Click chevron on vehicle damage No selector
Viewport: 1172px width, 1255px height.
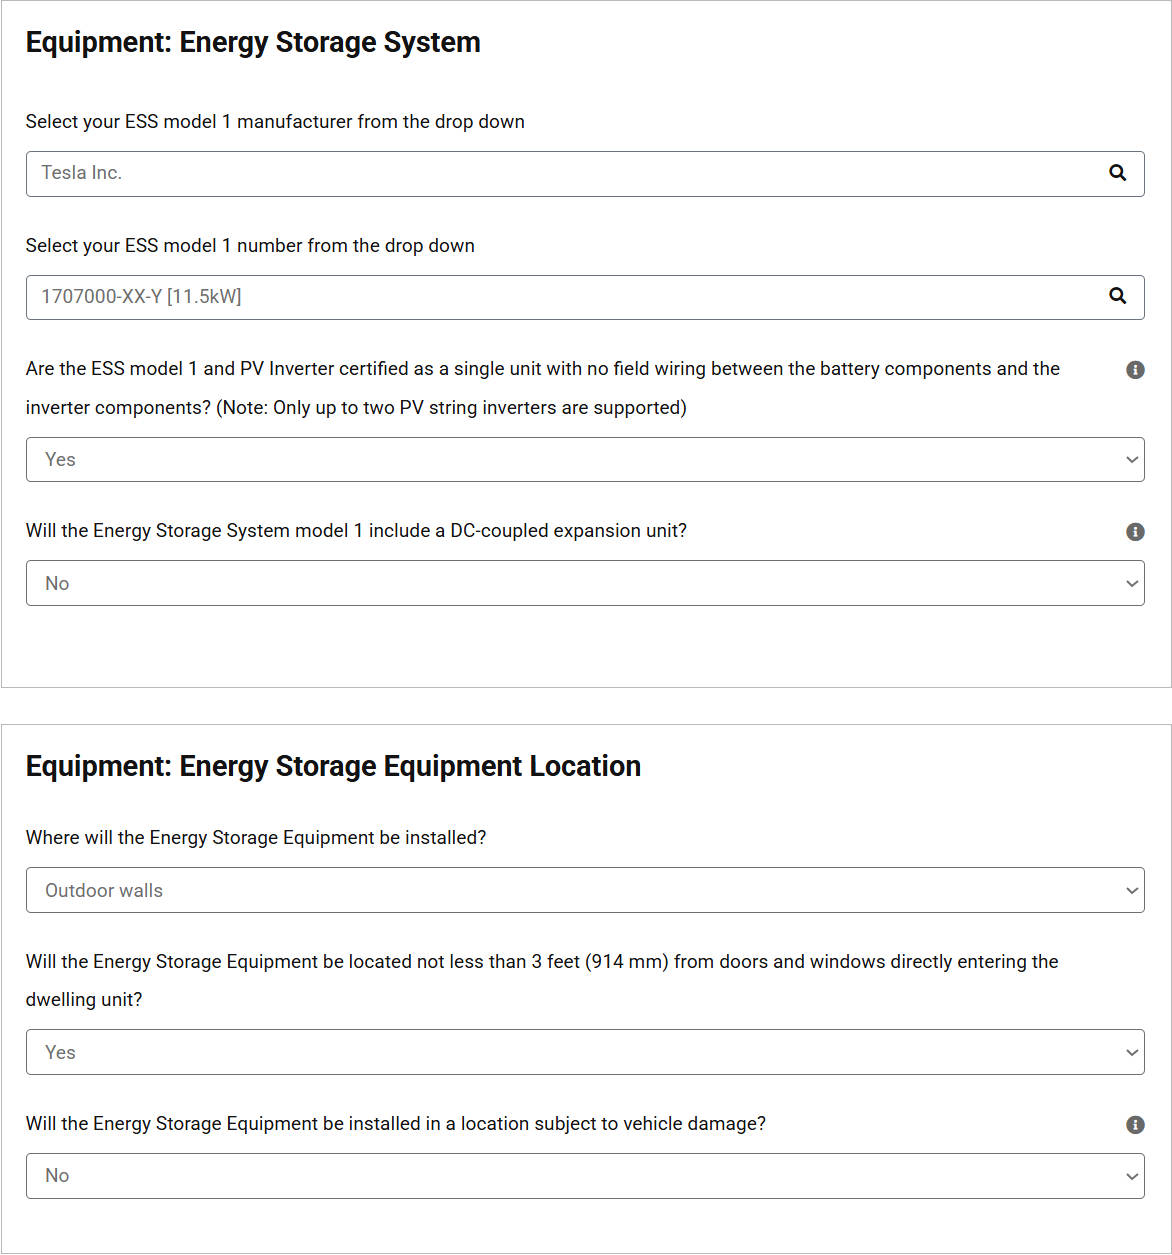pos(1132,1176)
